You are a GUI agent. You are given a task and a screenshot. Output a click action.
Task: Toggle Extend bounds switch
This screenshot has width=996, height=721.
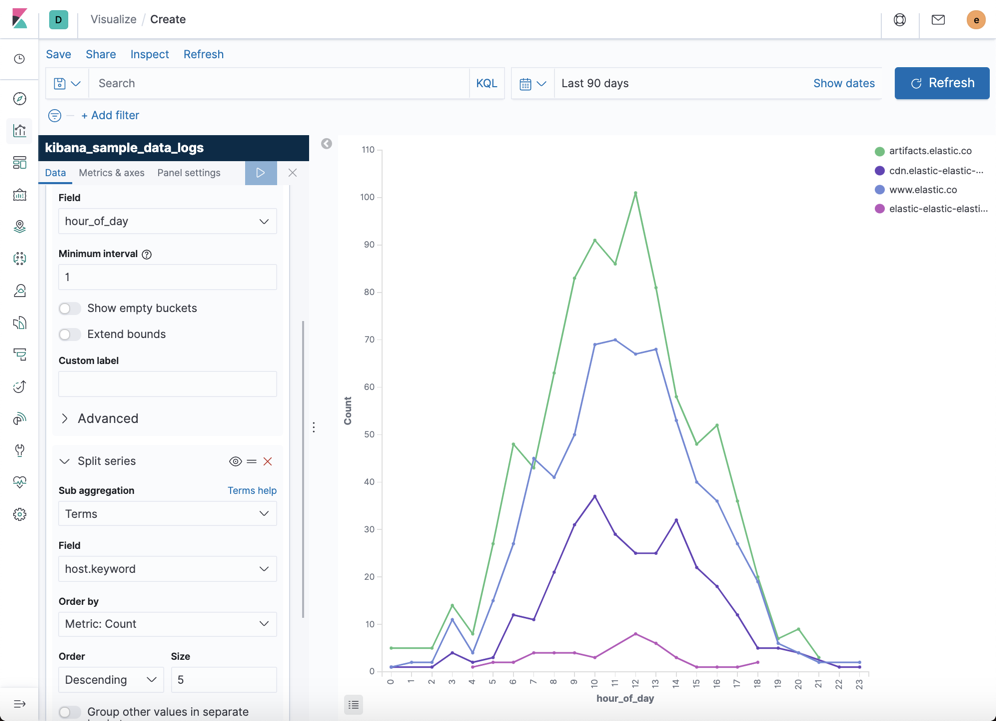pos(70,334)
